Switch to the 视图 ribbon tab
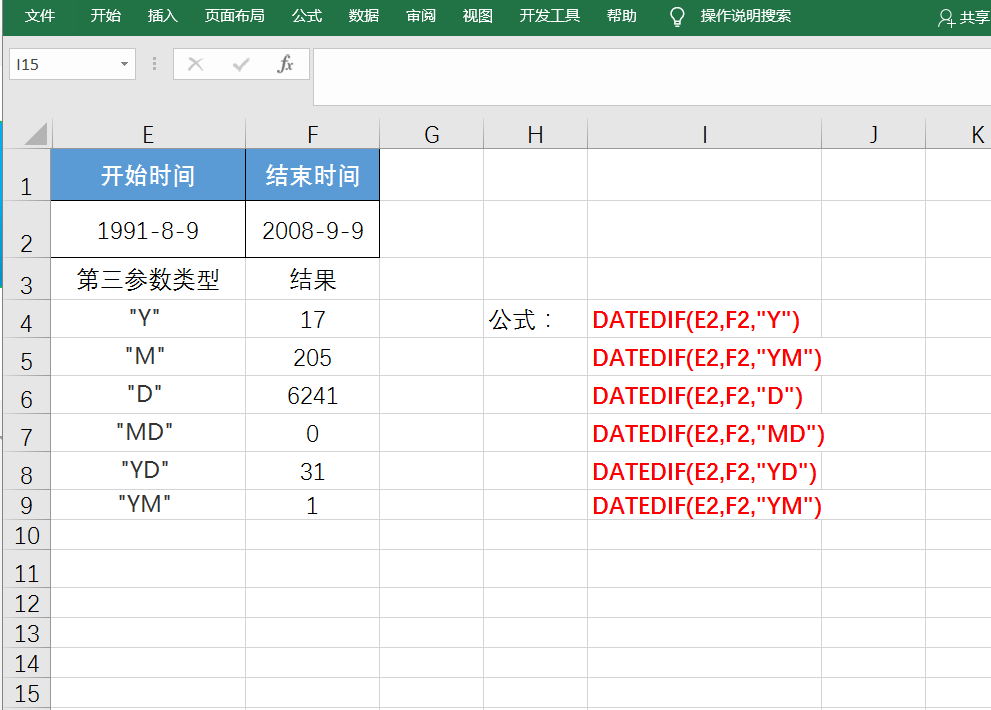 tap(478, 16)
